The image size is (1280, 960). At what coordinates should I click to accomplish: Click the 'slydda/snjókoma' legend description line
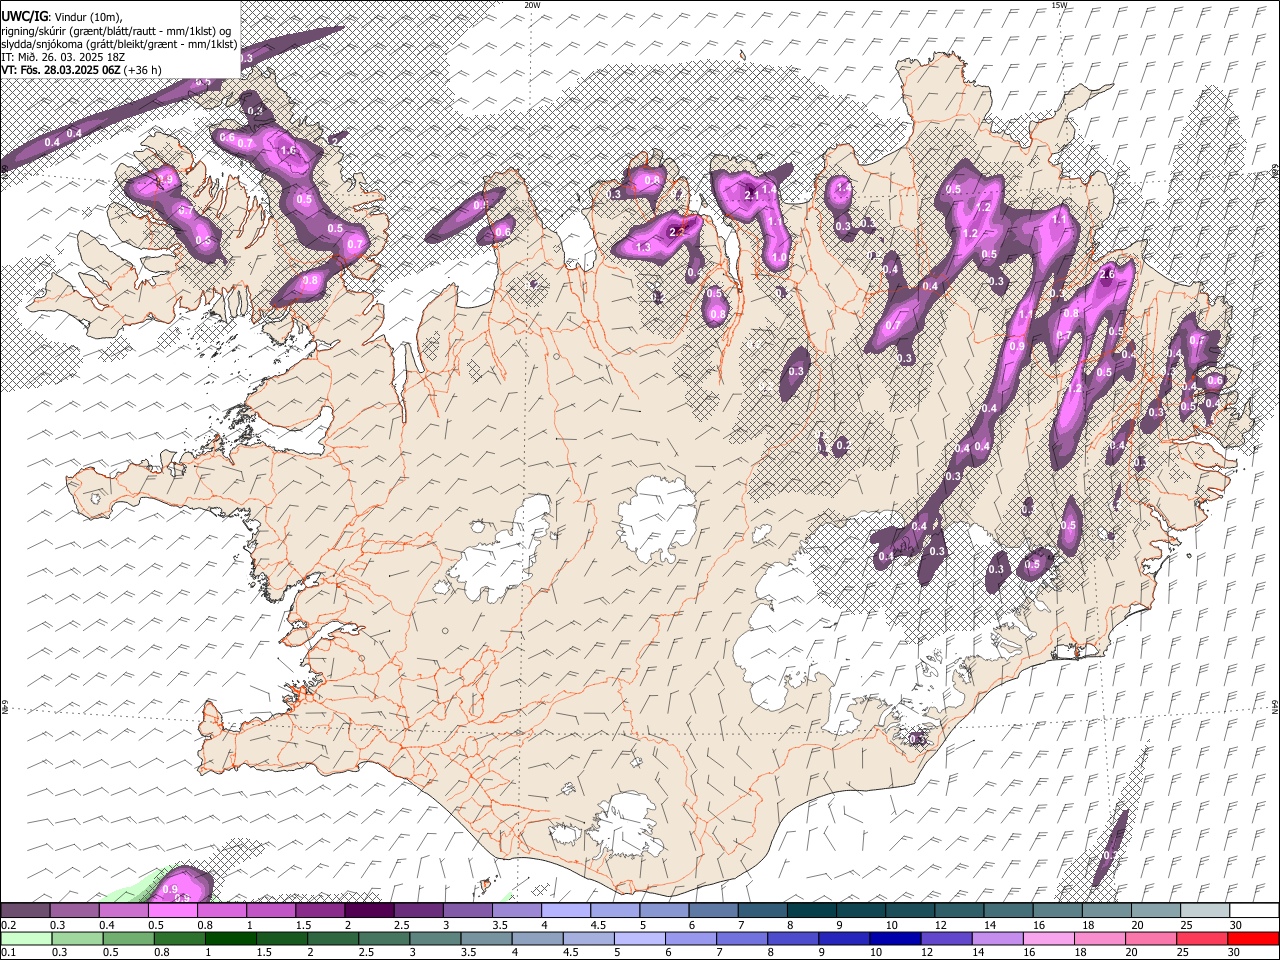click(119, 44)
